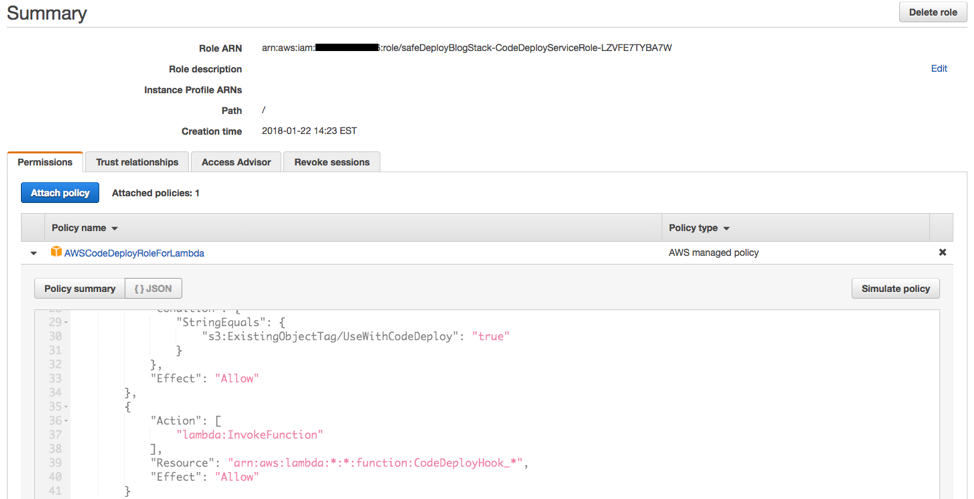
Task: Click the "lambda:InvokeFunction" string in JSON
Action: pos(250,434)
